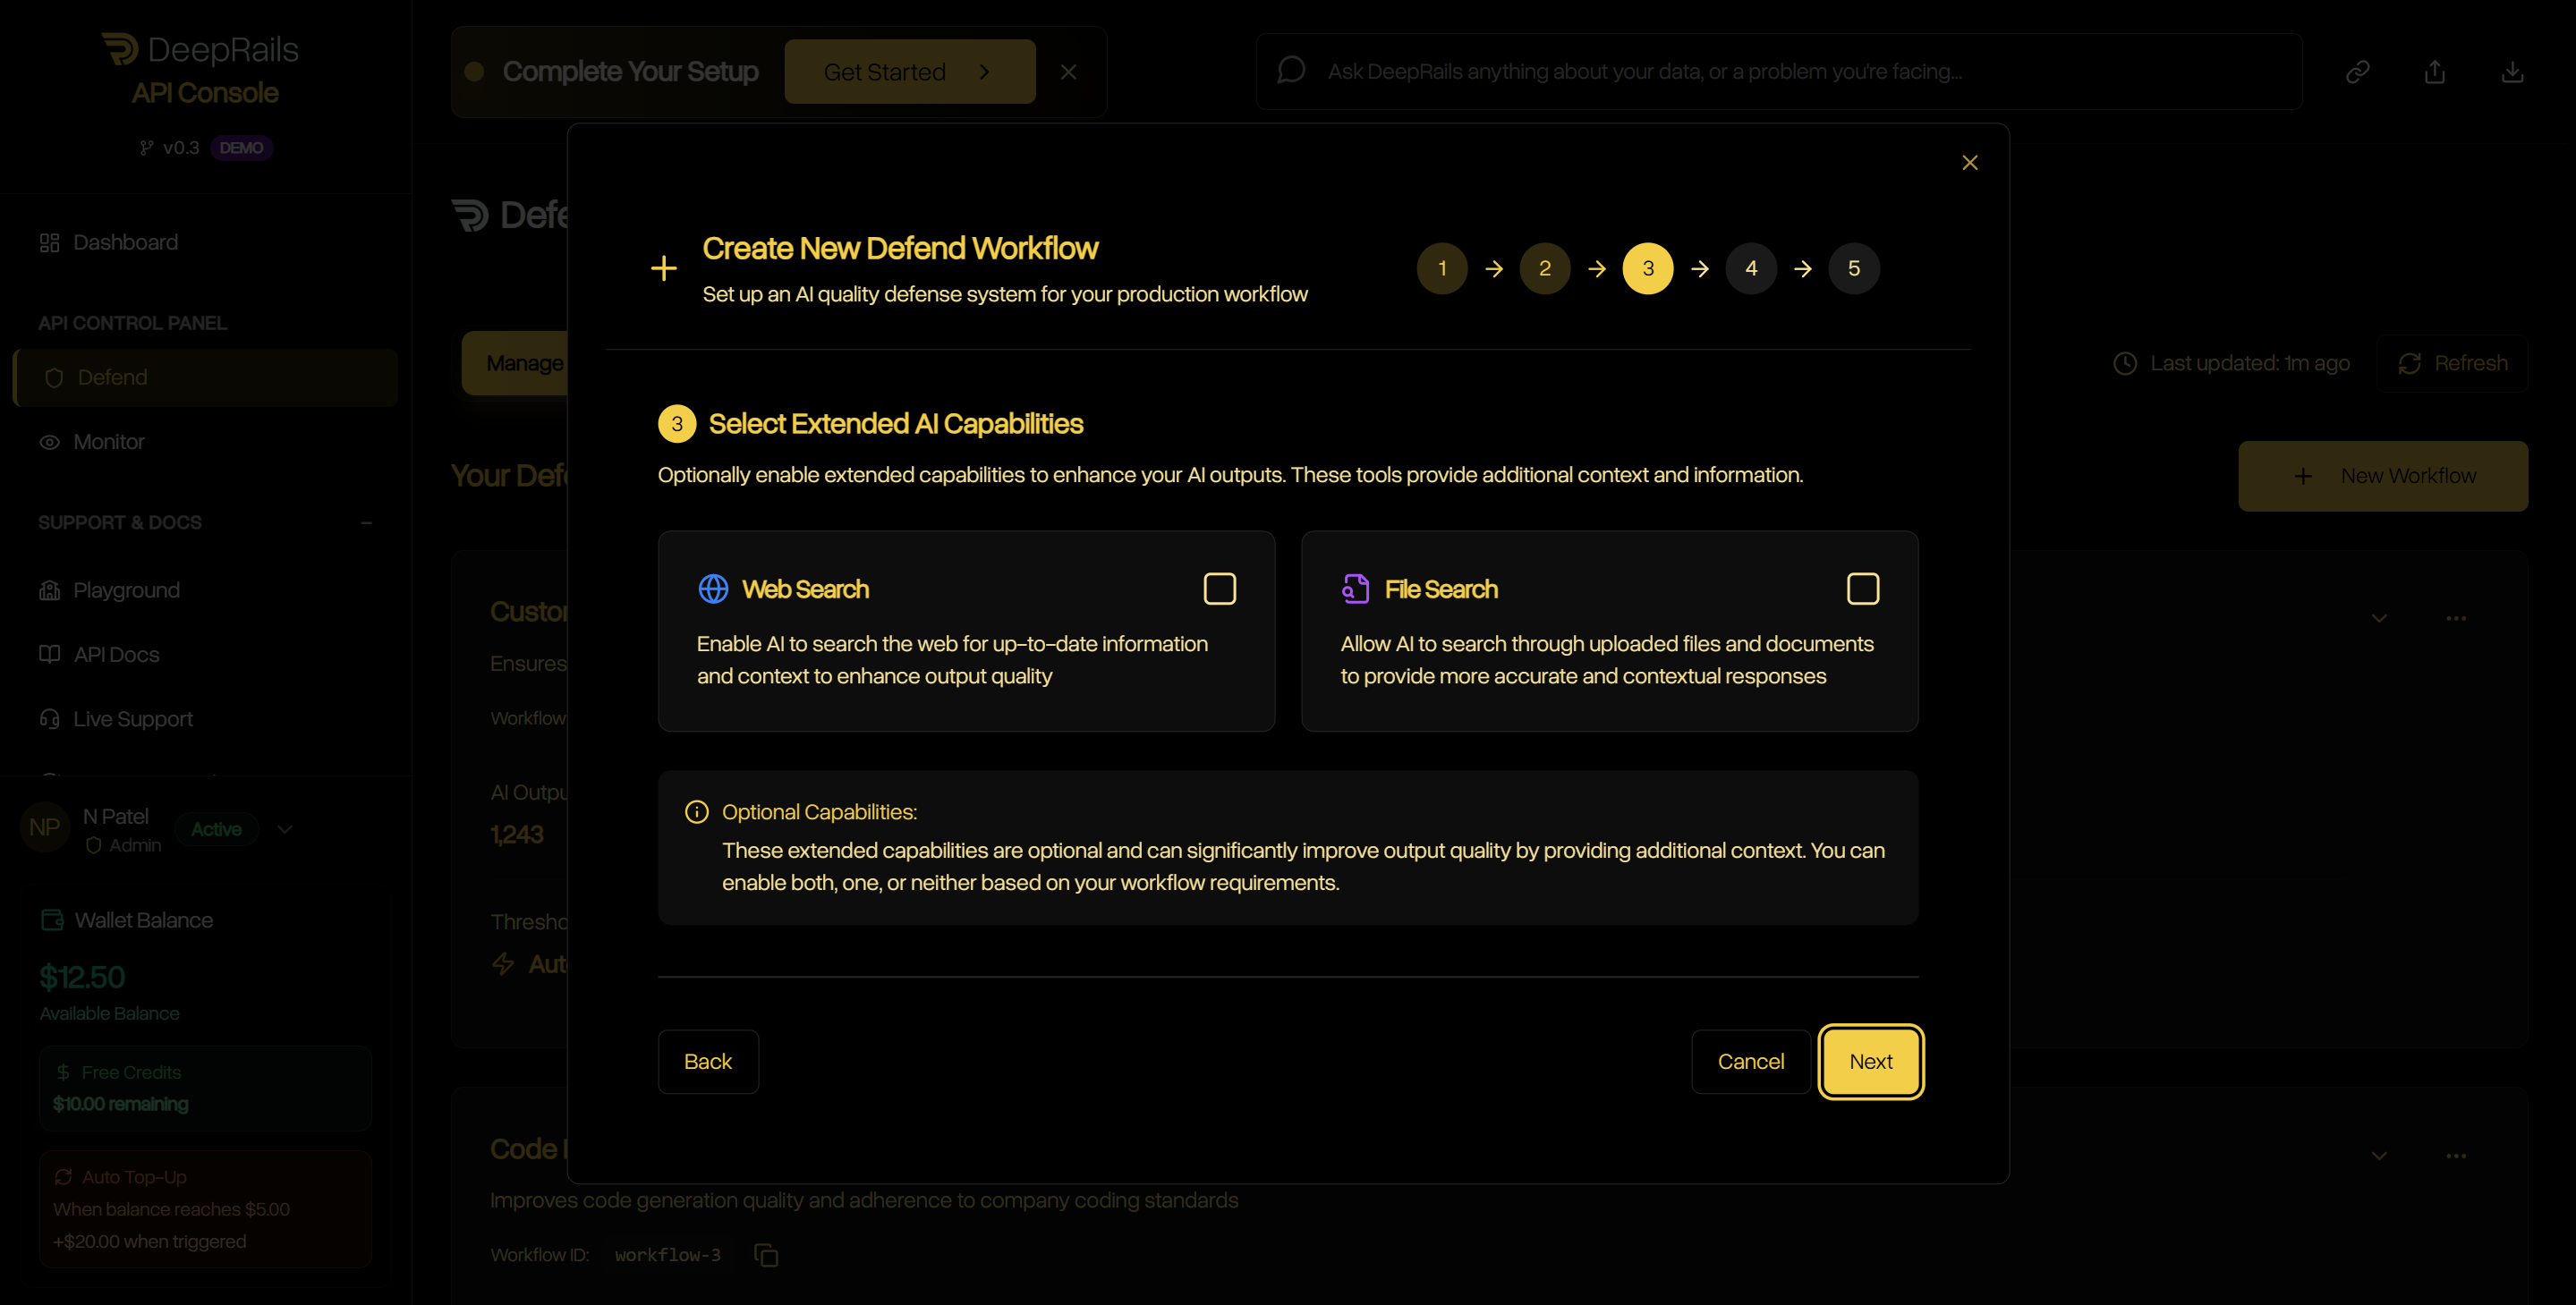Click the File Search document icon
2576x1305 pixels.
point(1354,589)
